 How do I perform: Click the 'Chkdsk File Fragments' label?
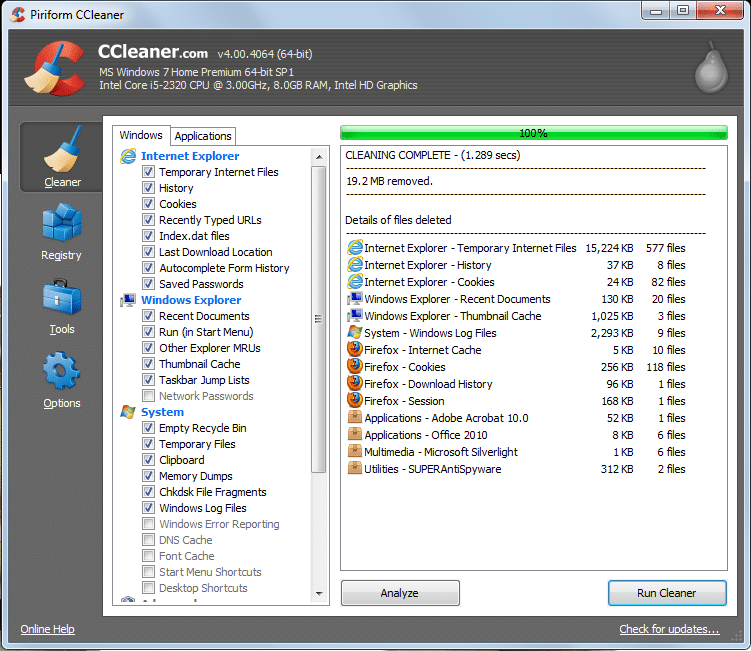click(213, 492)
